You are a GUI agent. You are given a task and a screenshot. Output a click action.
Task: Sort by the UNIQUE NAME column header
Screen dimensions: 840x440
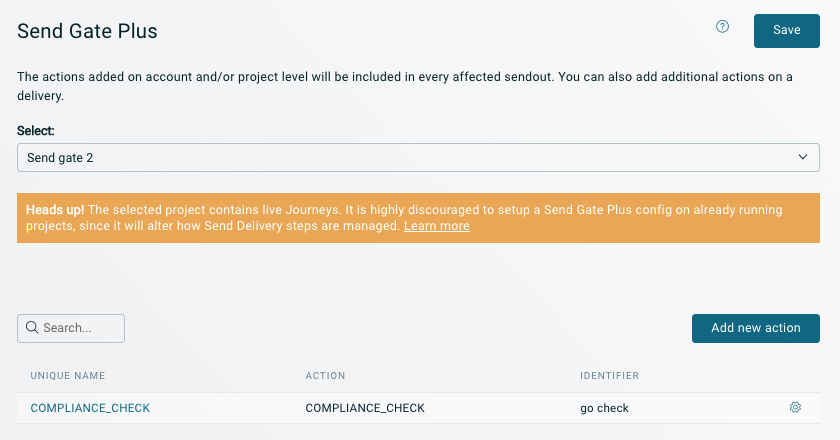(68, 376)
